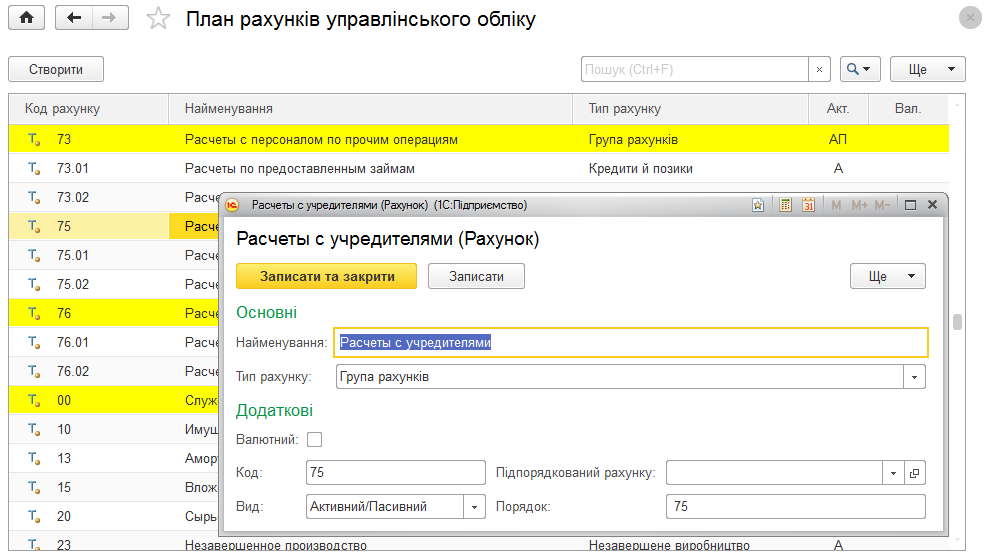
Task: Open the 'Вид' dropdown arrow
Action: point(474,507)
